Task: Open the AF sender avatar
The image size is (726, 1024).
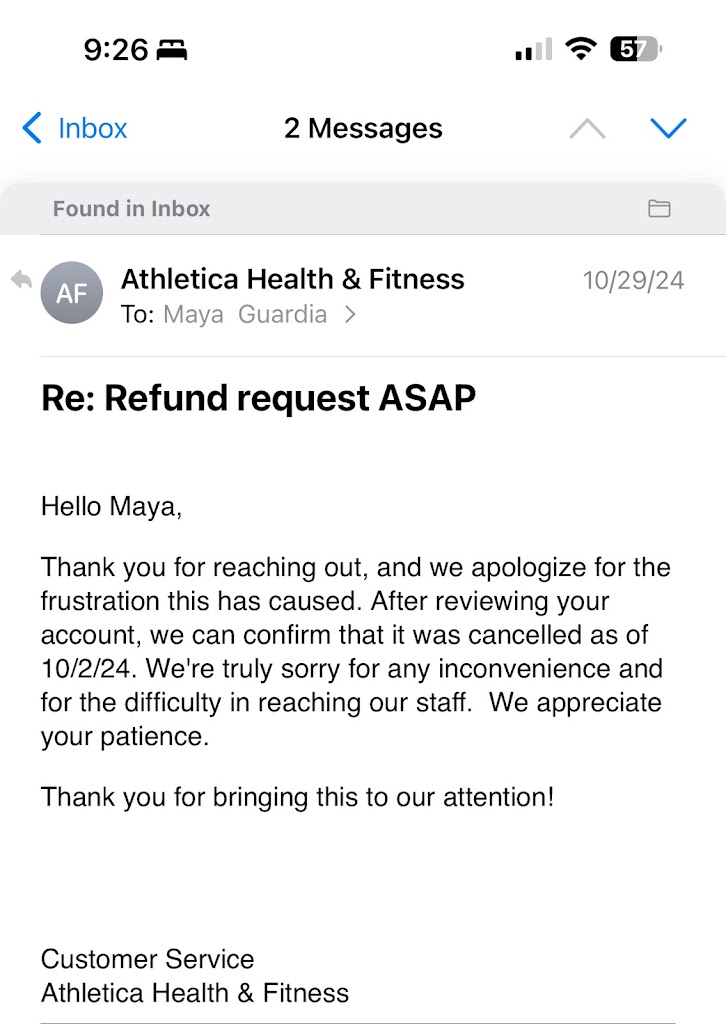Action: pos(71,293)
